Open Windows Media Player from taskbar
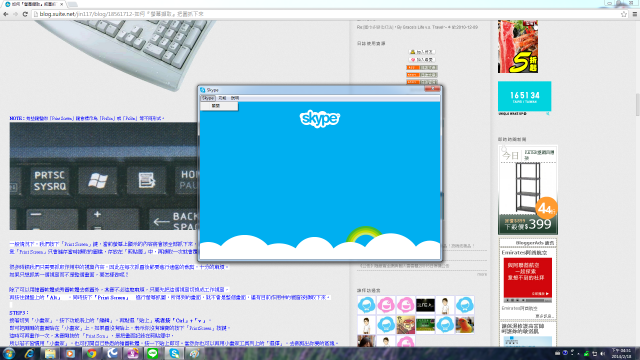Viewport: 640px width, 360px height. coord(71,353)
